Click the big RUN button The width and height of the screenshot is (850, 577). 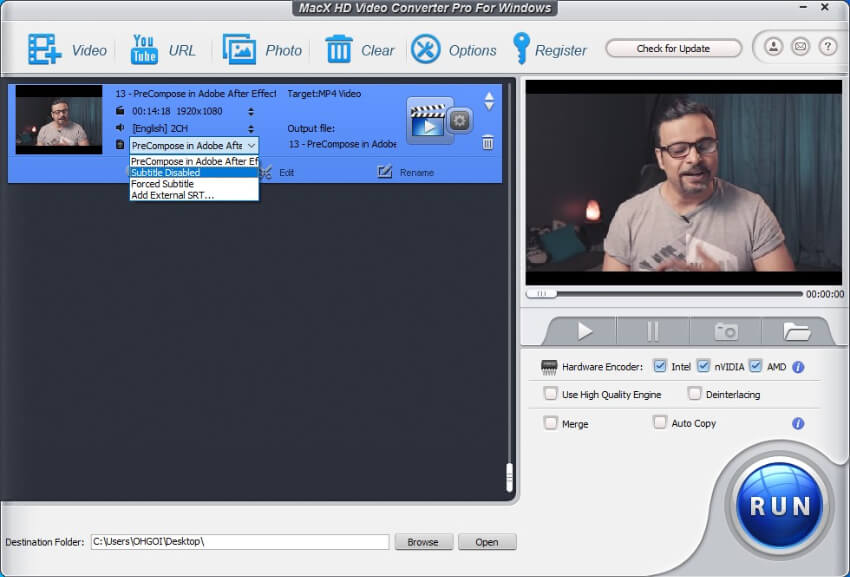click(x=780, y=505)
